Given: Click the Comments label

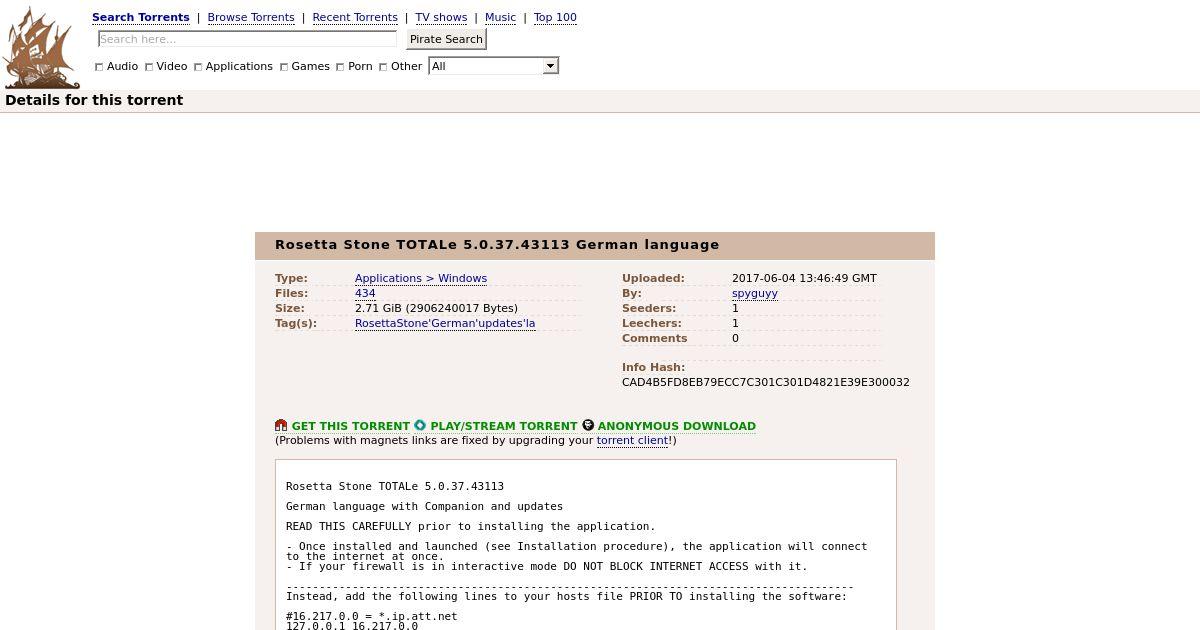Looking at the screenshot, I should click(655, 338).
